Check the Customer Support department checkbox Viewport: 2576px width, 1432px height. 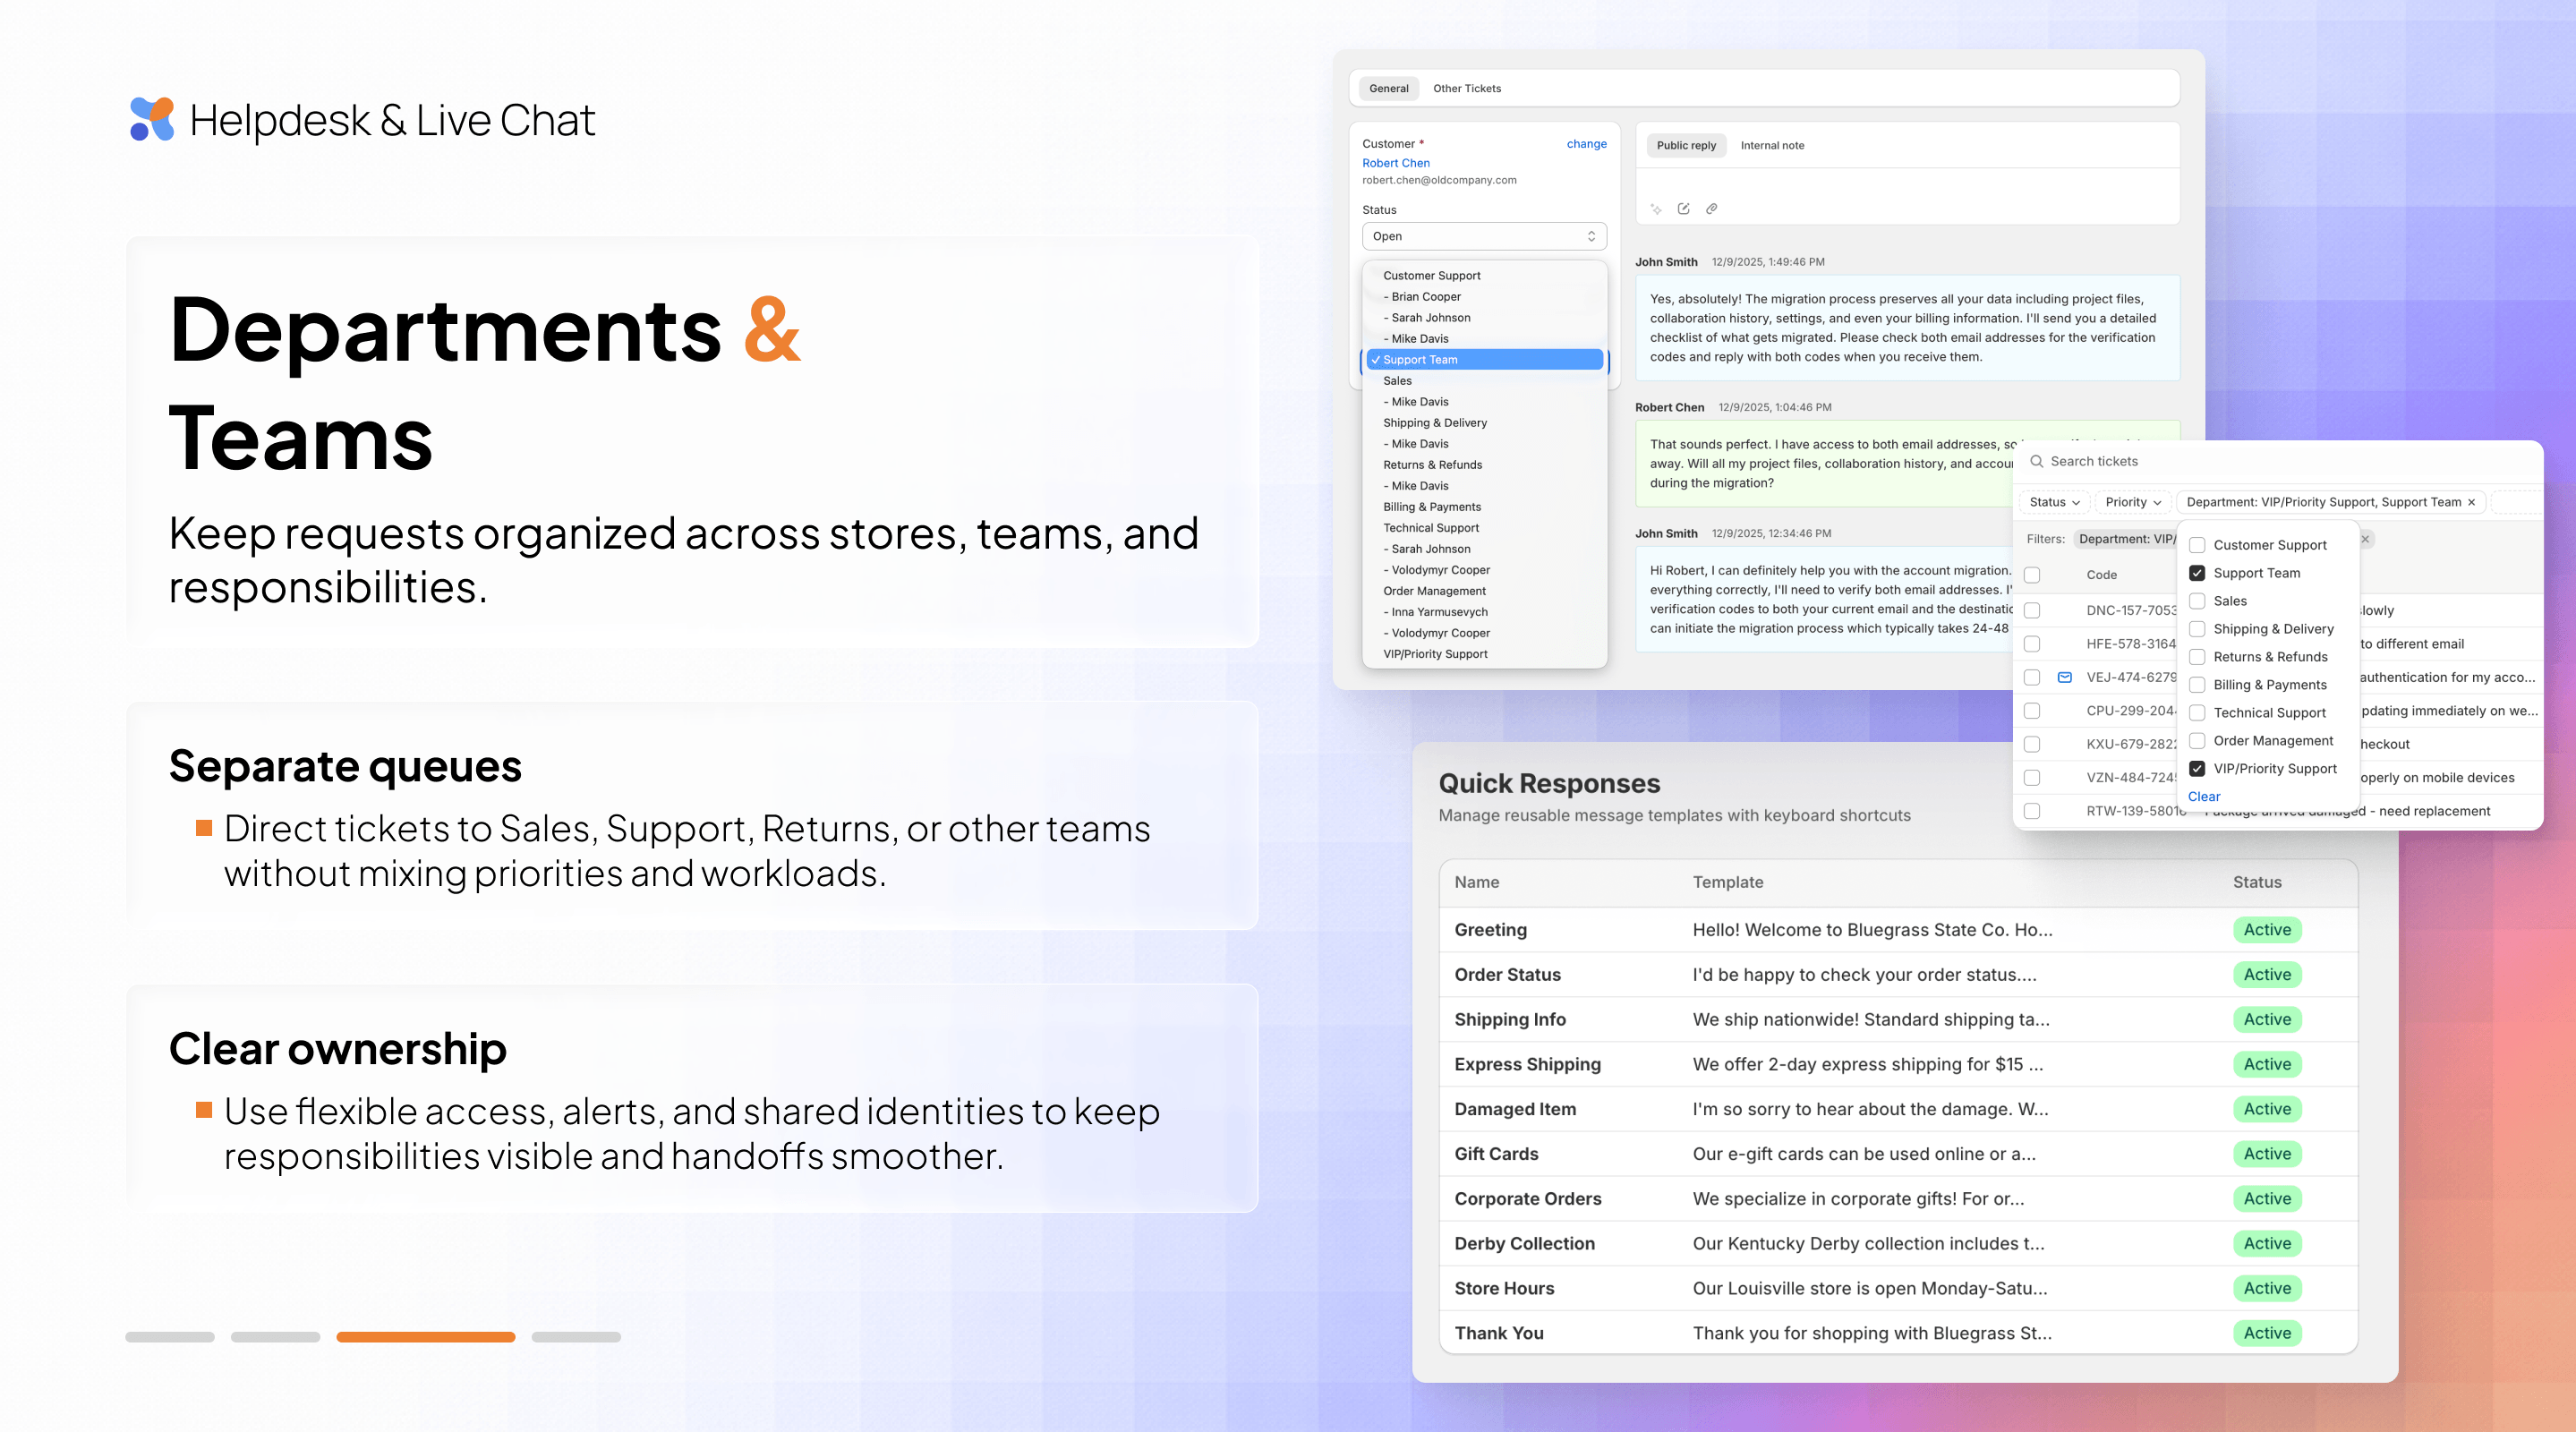pyautogui.click(x=2197, y=545)
